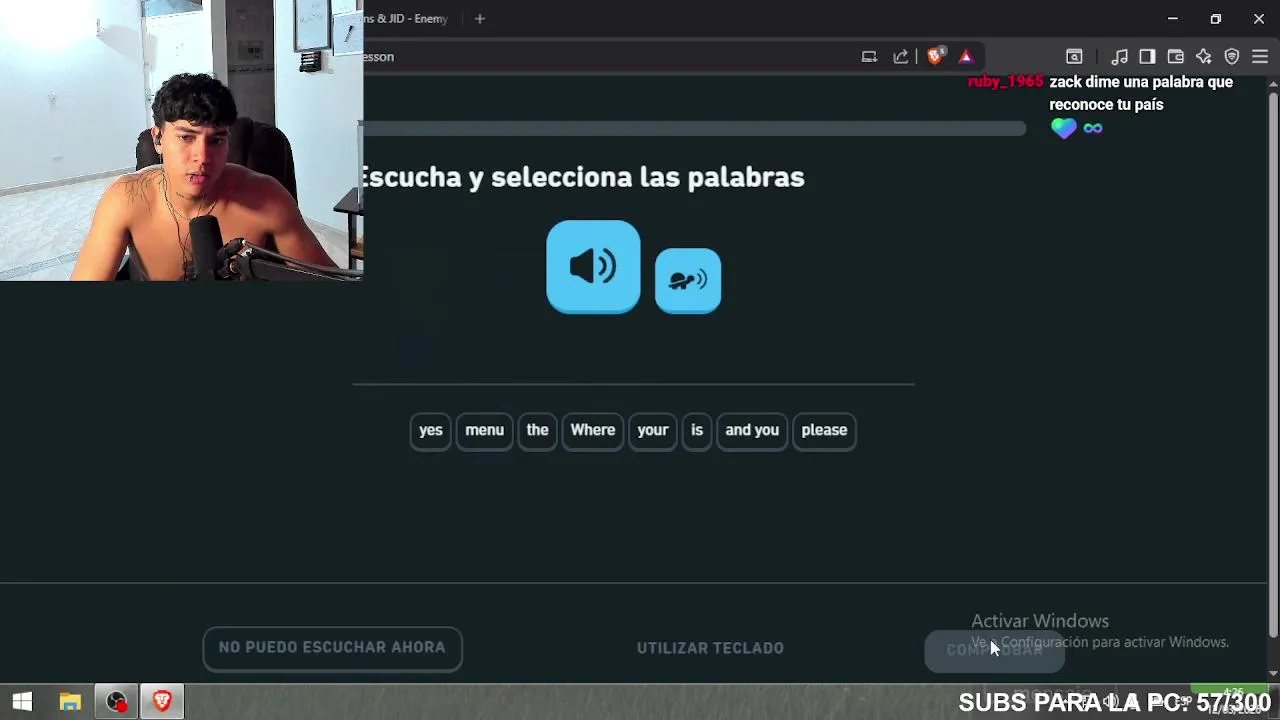Select the word 'your'
Screen dimensions: 1280x720
(652, 430)
